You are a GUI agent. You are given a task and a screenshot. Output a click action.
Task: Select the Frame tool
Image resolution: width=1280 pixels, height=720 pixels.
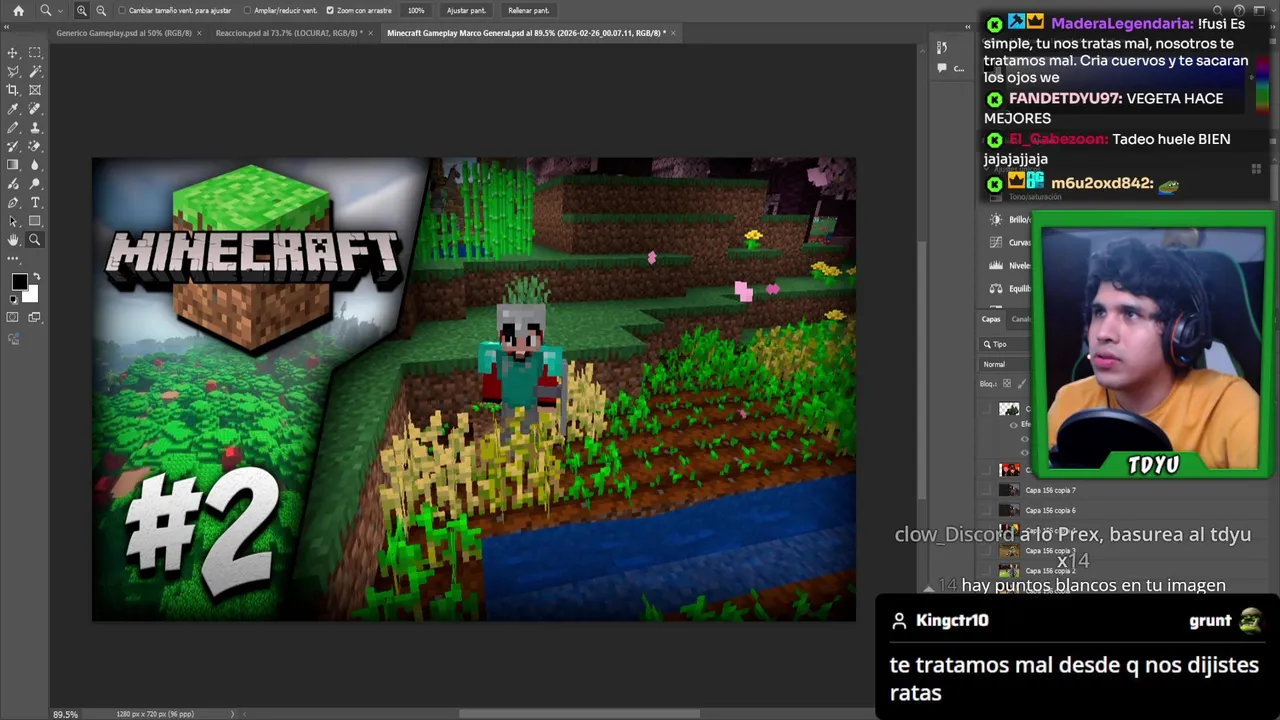pos(35,90)
